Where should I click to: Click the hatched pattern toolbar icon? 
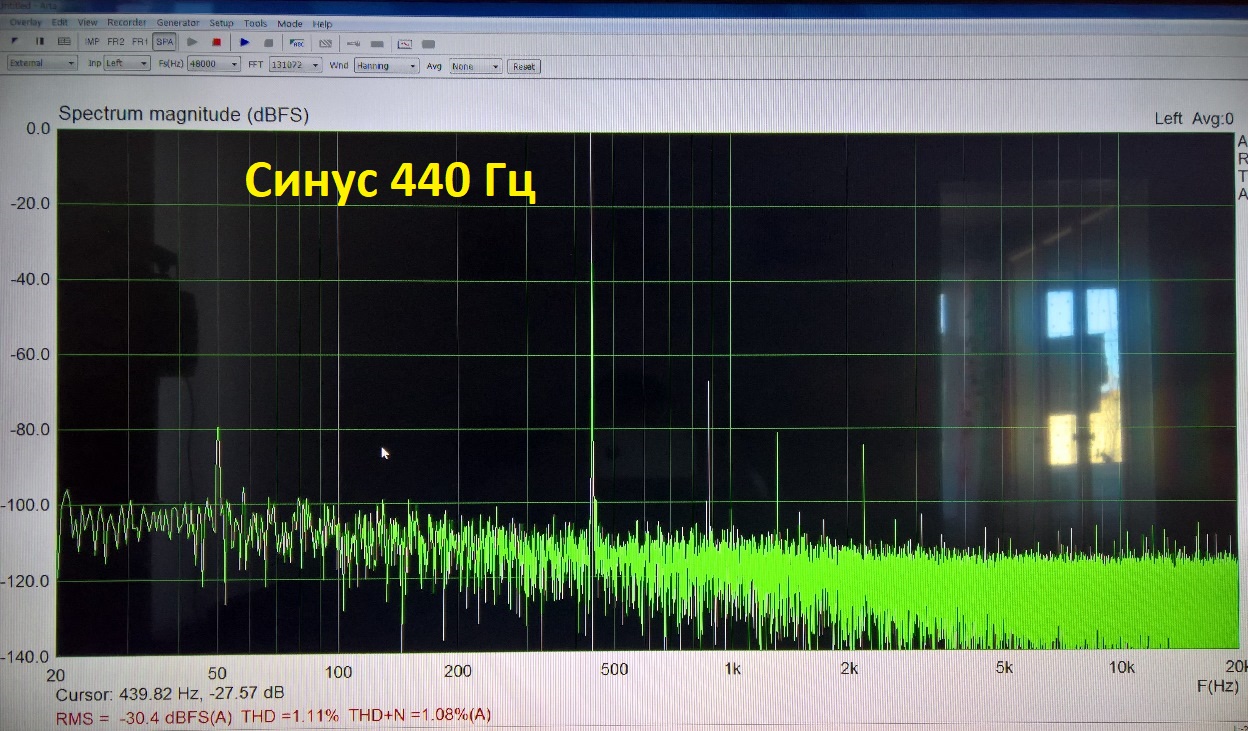[325, 43]
